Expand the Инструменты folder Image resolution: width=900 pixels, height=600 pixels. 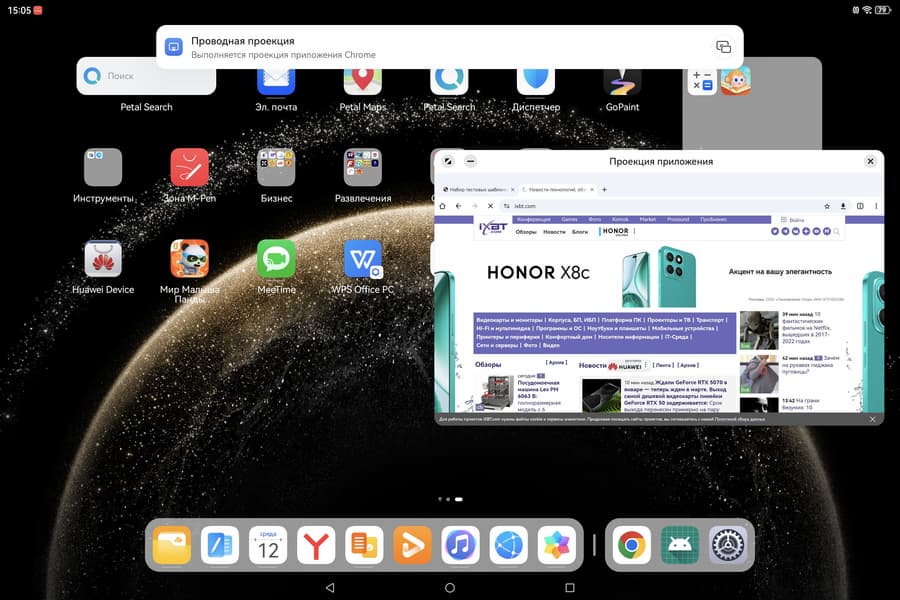click(103, 168)
